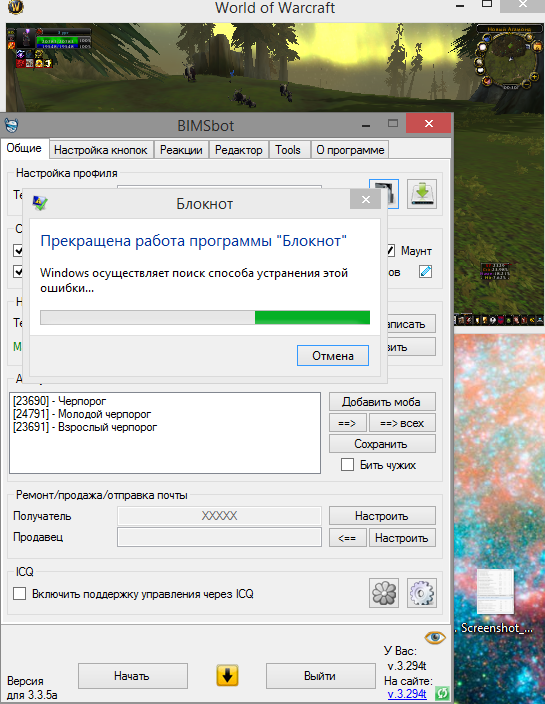Click the eye icon above version info
Screen dimensions: 545x704
click(x=435, y=637)
